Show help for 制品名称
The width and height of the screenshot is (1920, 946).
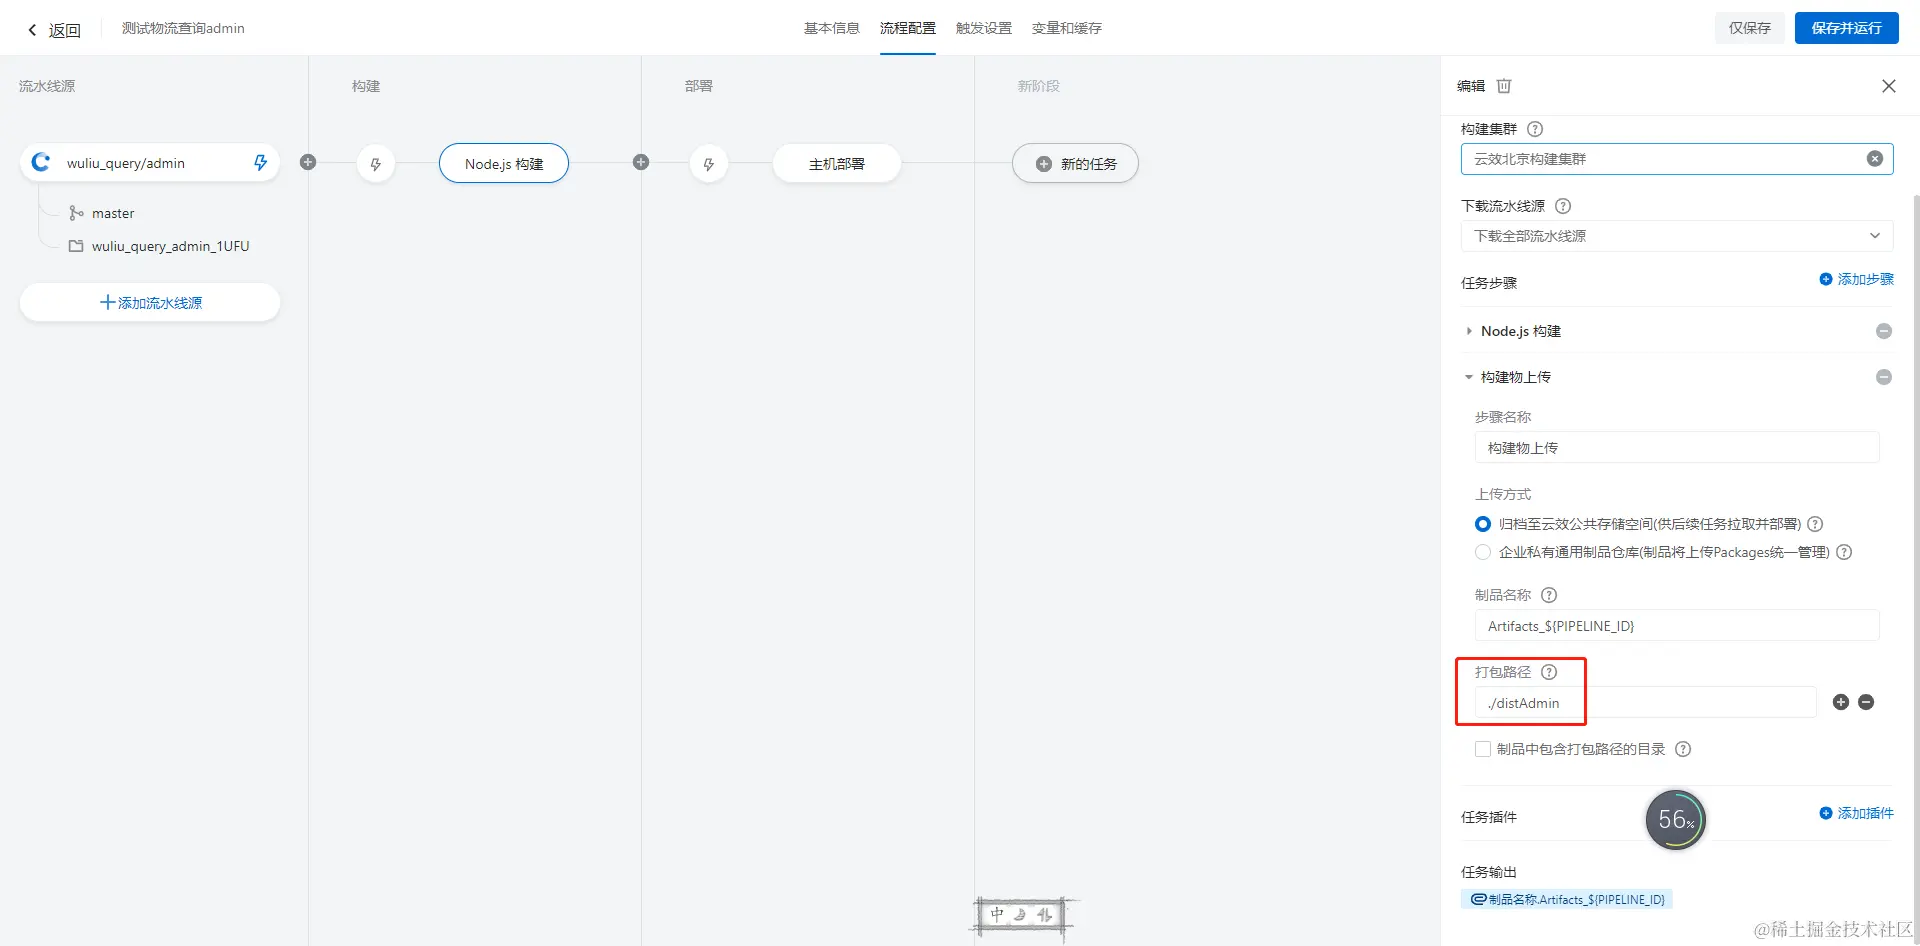(x=1549, y=595)
